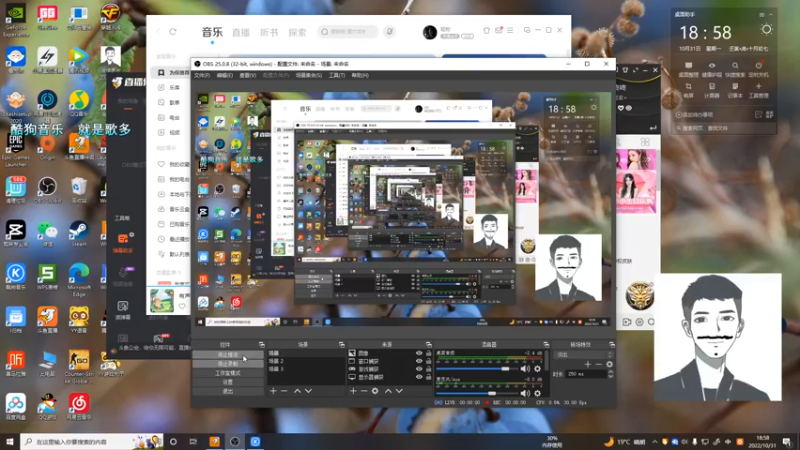
Task: Switch to 直播 tab in music app
Action: pyautogui.click(x=241, y=33)
